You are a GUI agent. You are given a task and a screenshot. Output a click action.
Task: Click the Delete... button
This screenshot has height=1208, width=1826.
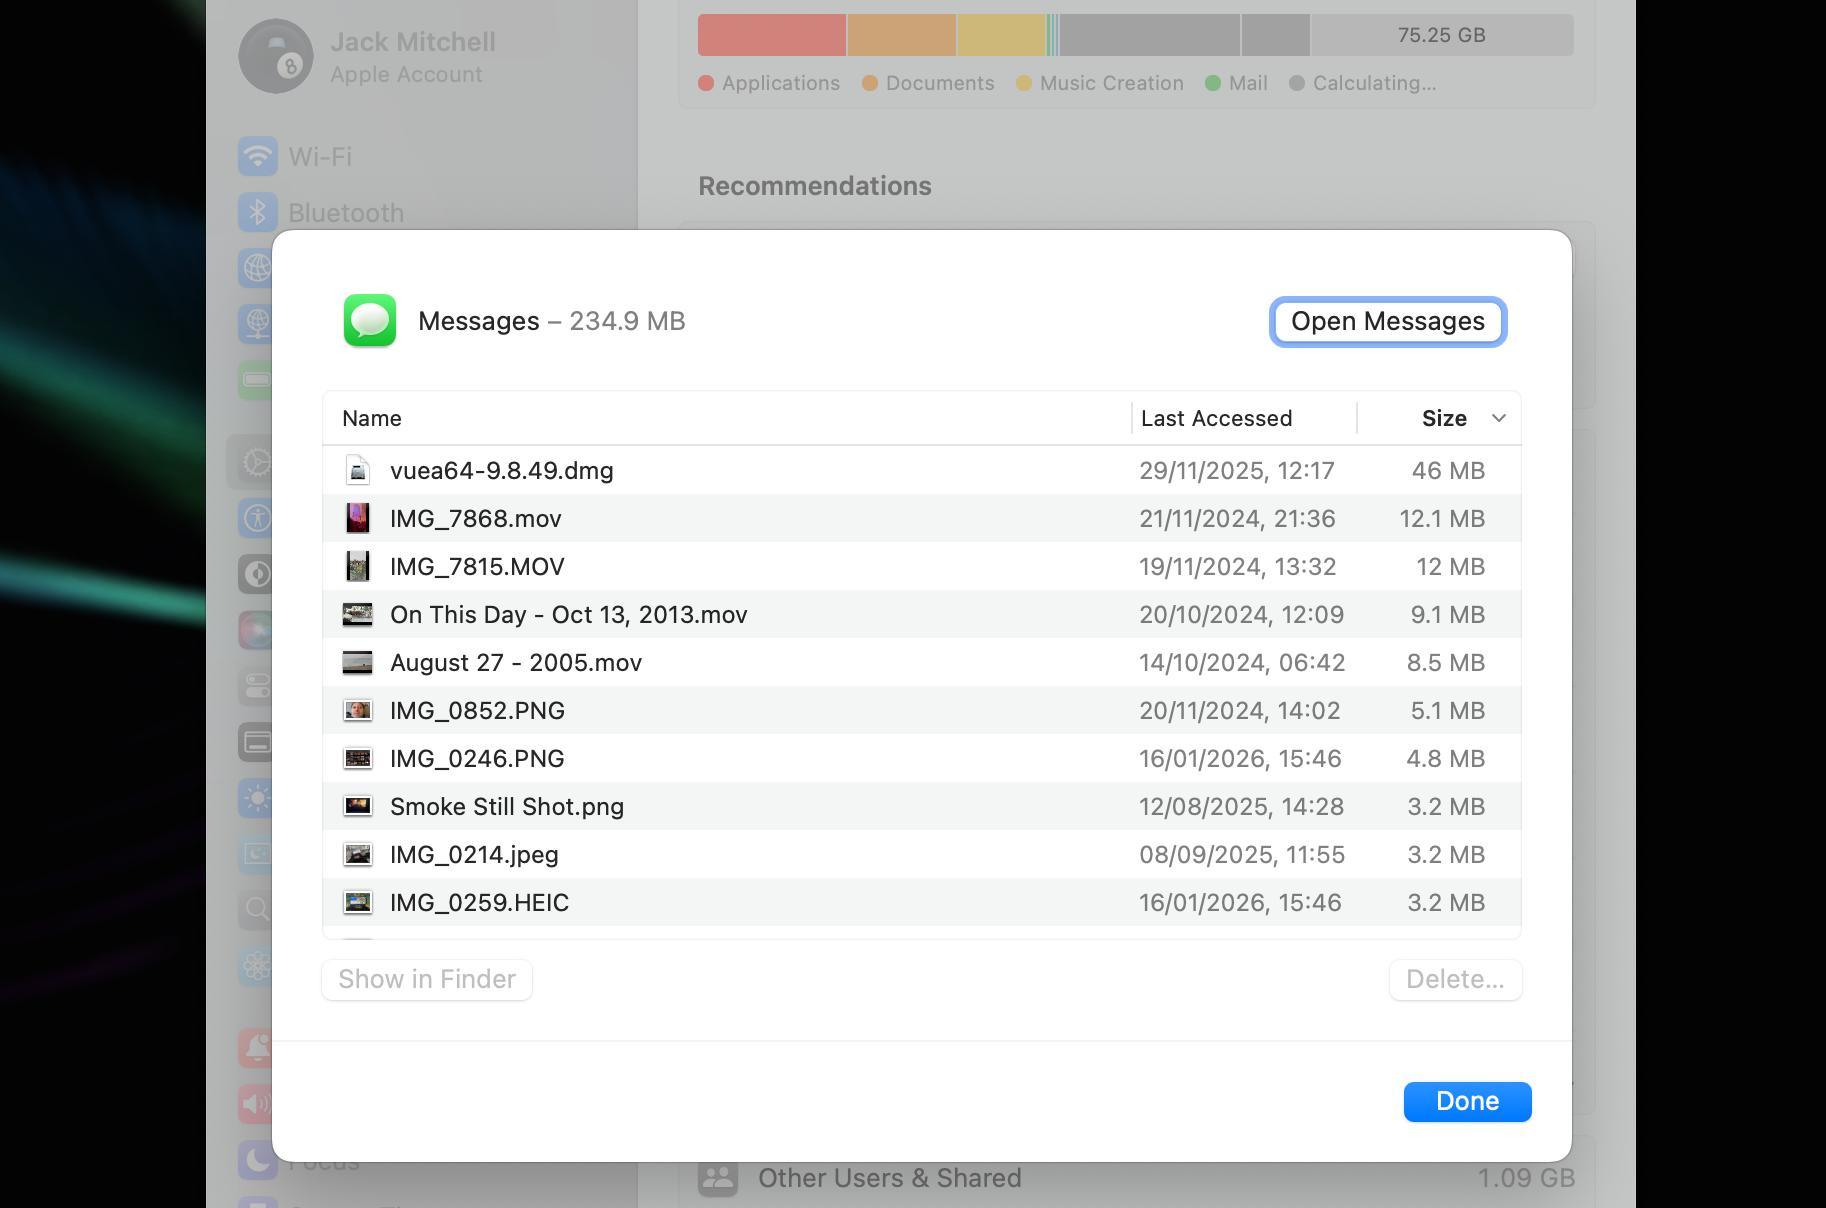click(1455, 979)
